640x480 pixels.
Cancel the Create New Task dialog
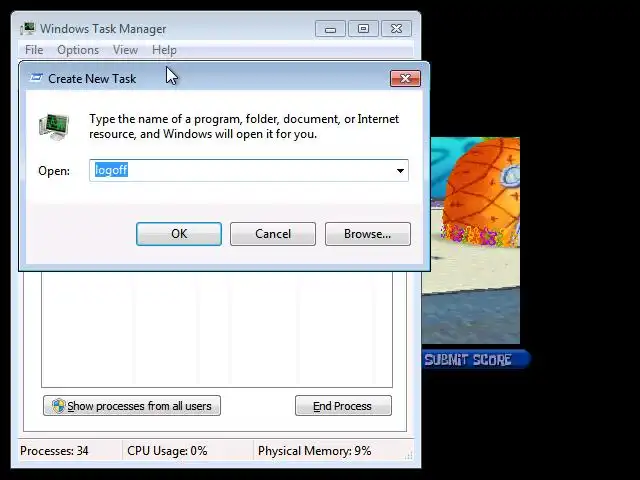(x=273, y=234)
